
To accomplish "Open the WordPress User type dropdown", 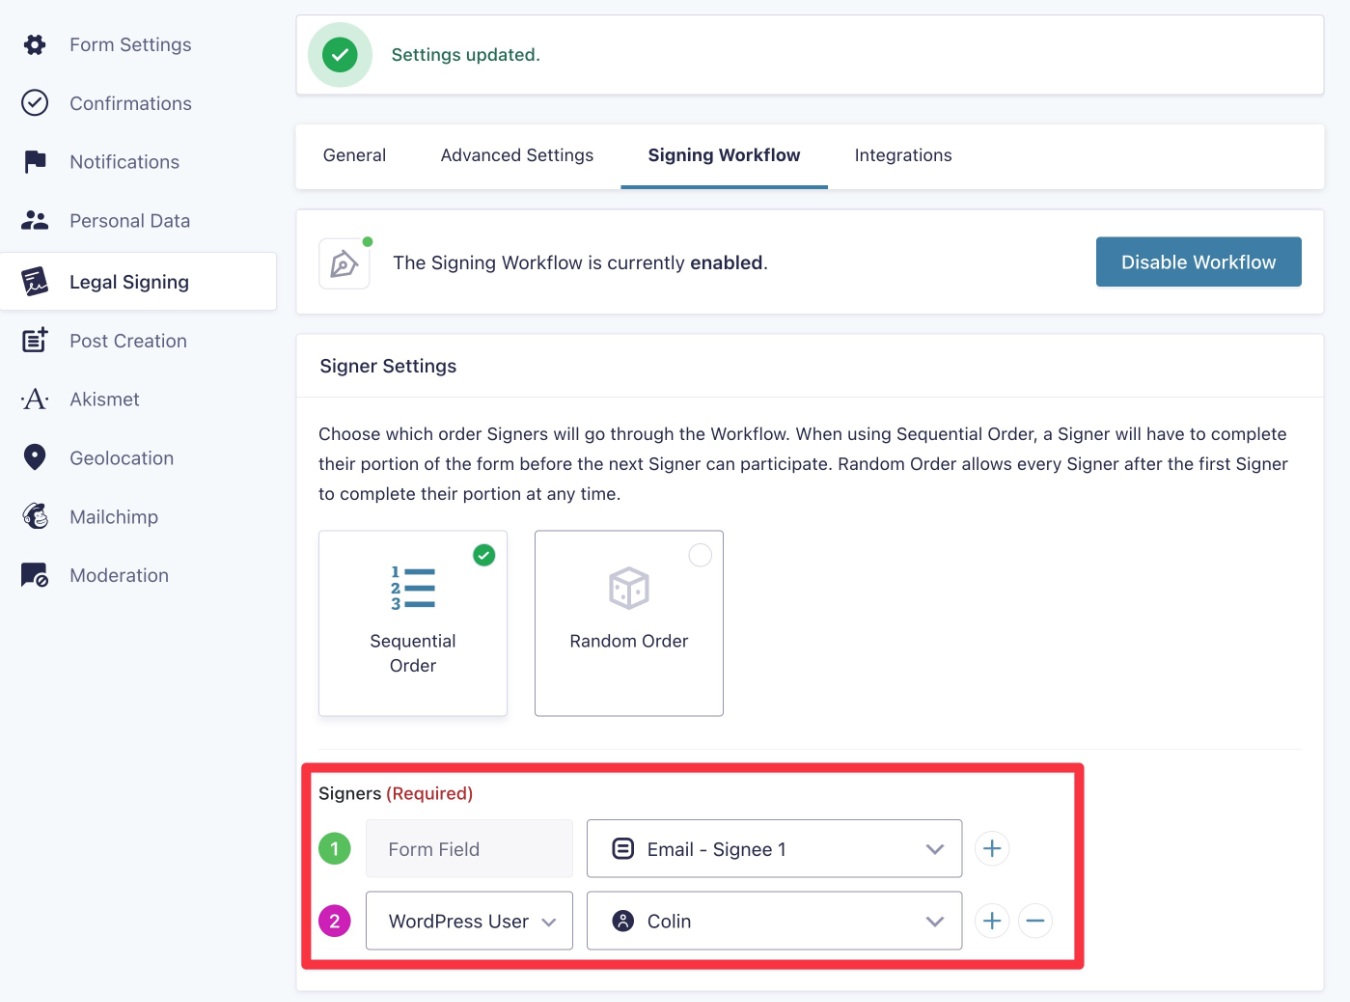I will [469, 921].
